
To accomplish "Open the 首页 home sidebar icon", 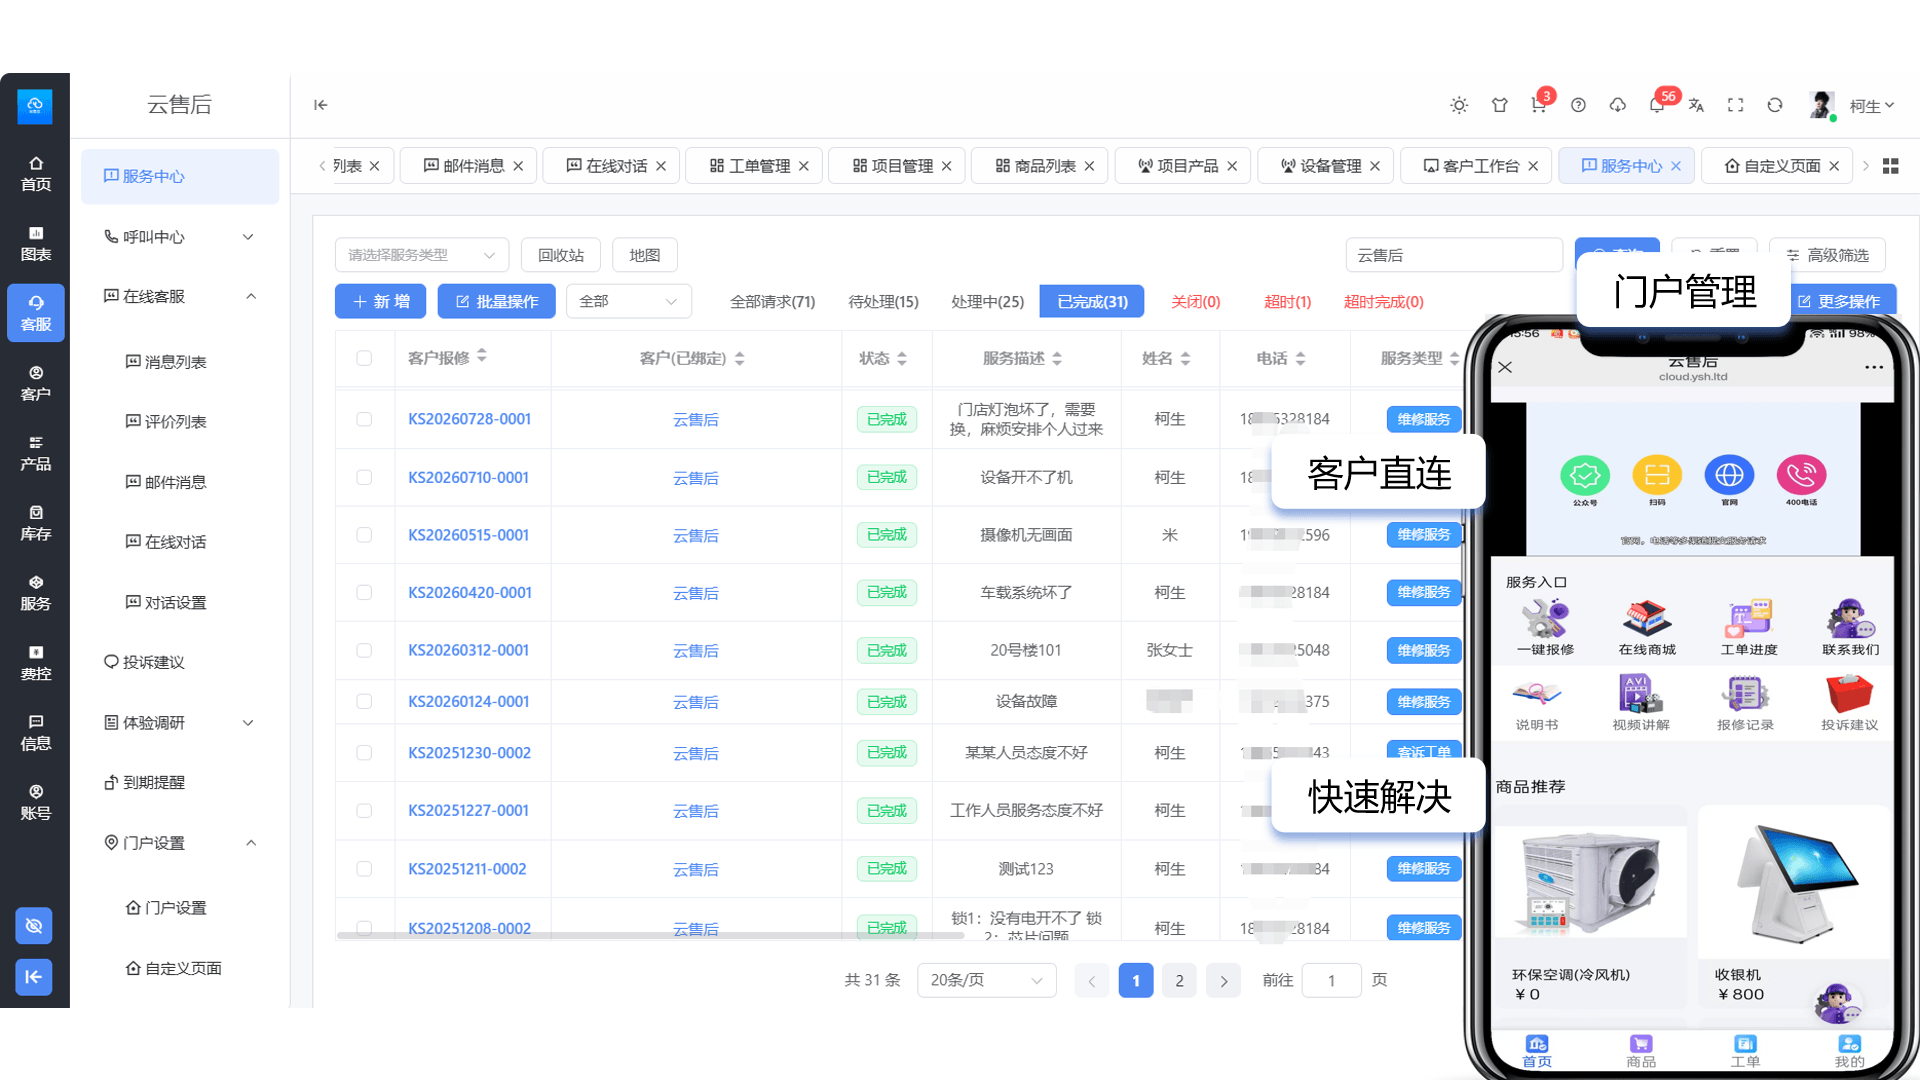I will pos(36,174).
